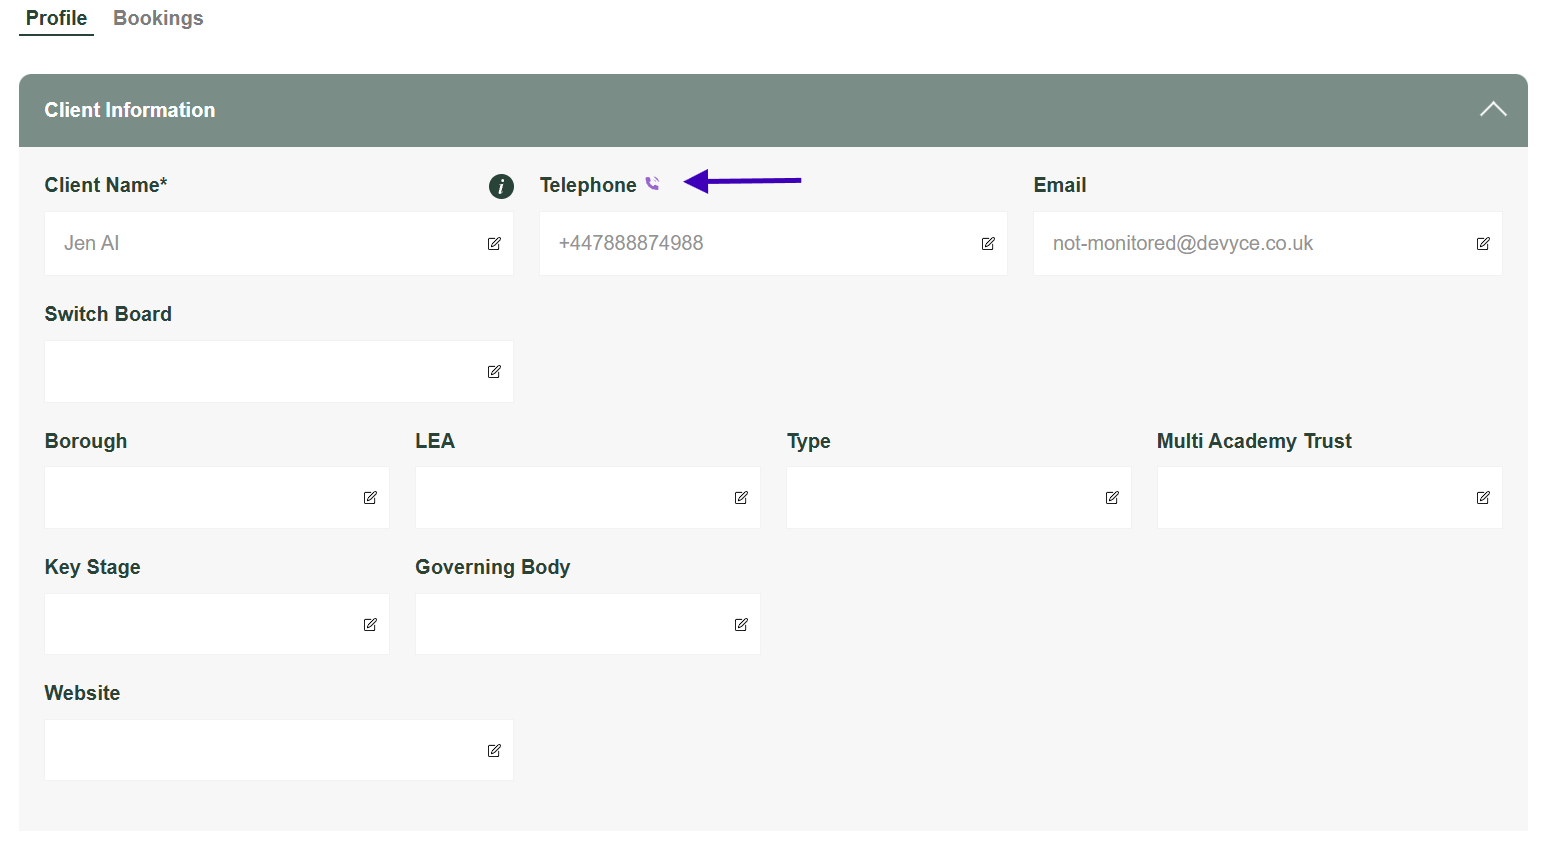Click the edit icon in Email field
1542x842 pixels.
click(1483, 243)
